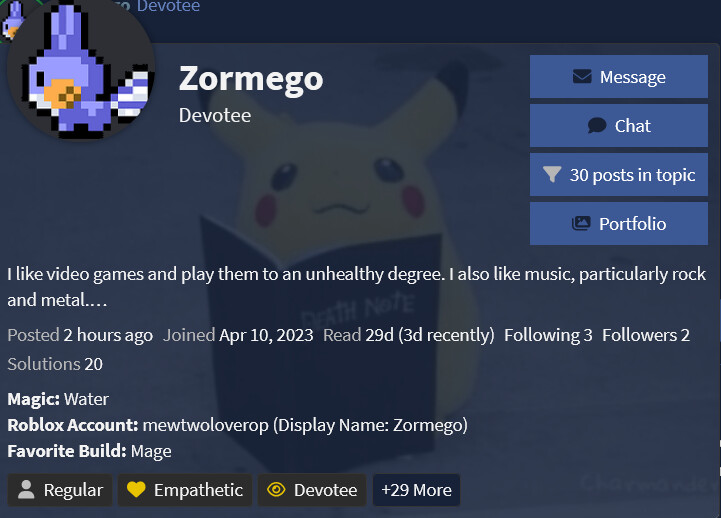Click the speech bubble Chat icon
The image size is (721, 518).
[597, 125]
